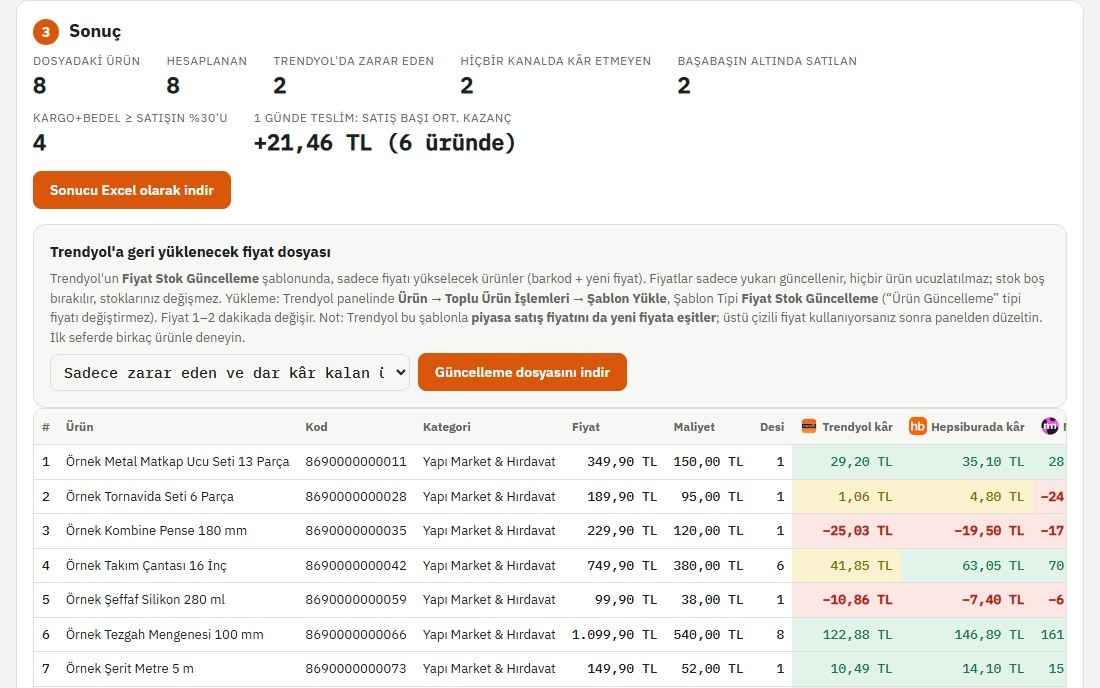Click the 'Hepsiburada kâr' column header text

tap(977, 426)
